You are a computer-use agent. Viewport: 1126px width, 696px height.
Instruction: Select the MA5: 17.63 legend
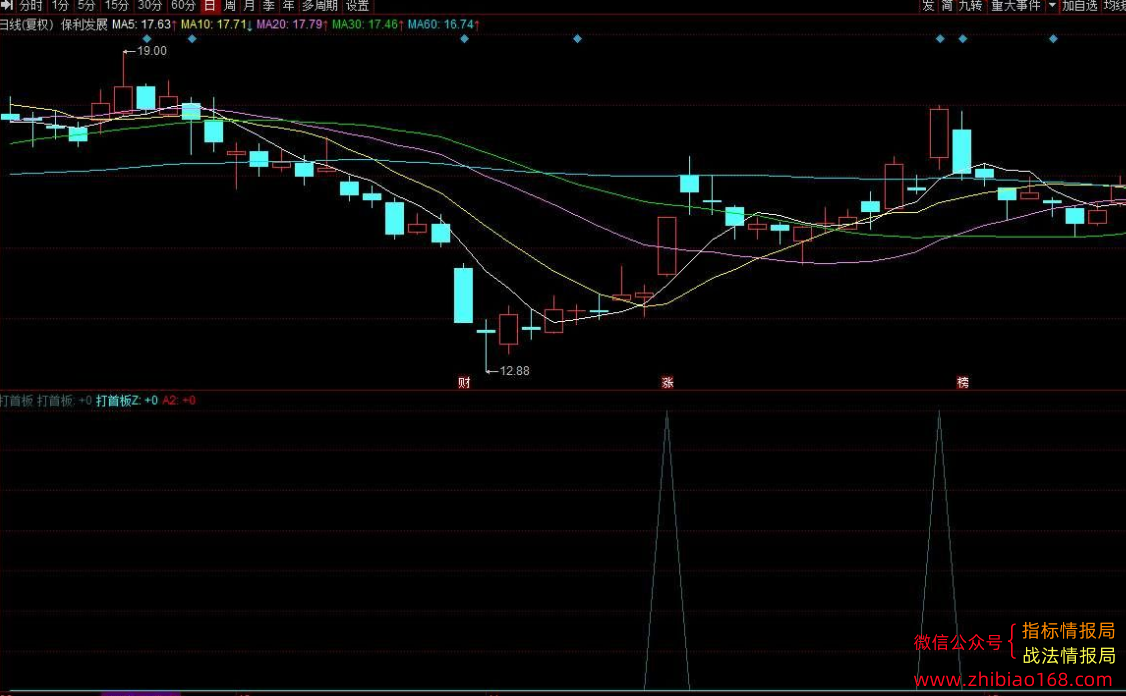(x=144, y=24)
